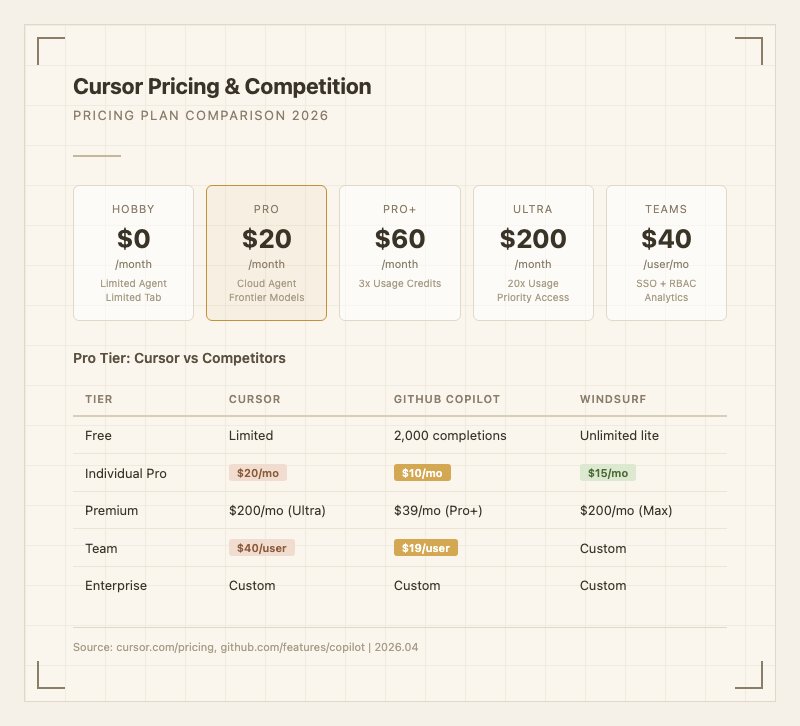The width and height of the screenshot is (800, 726).
Task: Click the "2,000 completions" table cell
Action: 450,436
